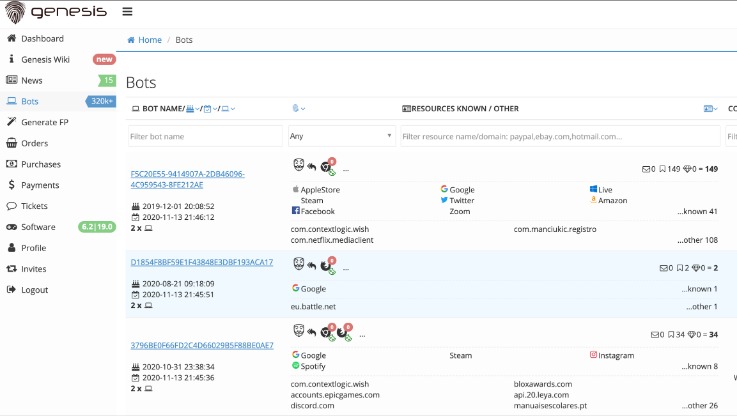Image resolution: width=737 pixels, height=416 pixels.
Task: Click mask icon in D1854F8B bot row
Action: pyautogui.click(x=298, y=264)
